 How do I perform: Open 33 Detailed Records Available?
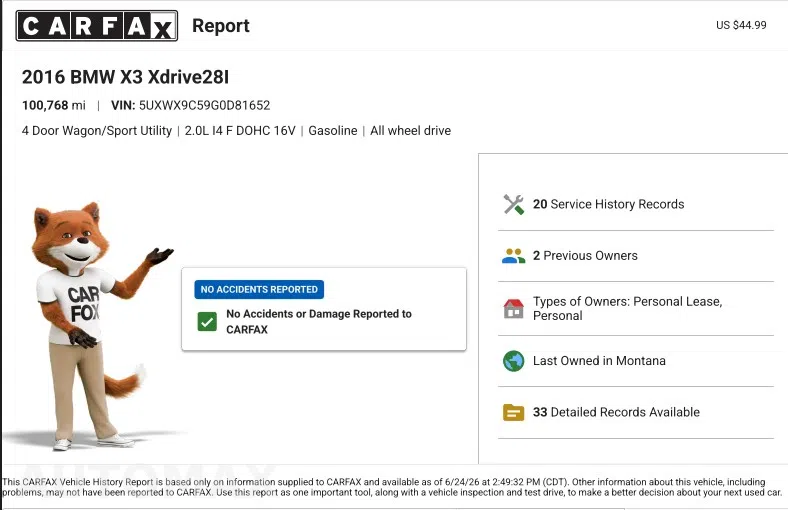click(x=636, y=413)
